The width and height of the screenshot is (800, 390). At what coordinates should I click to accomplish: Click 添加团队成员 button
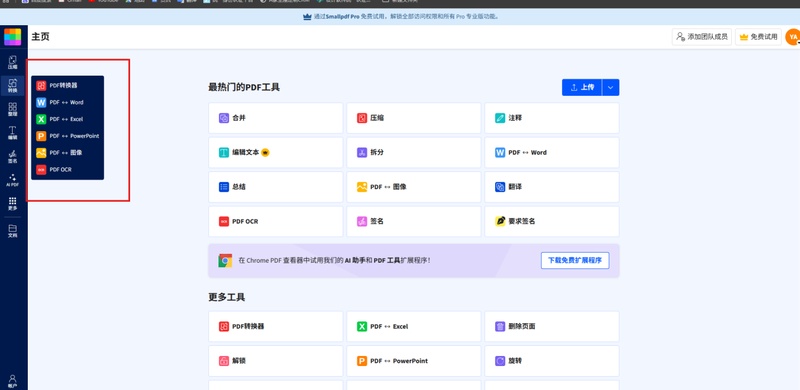click(702, 37)
